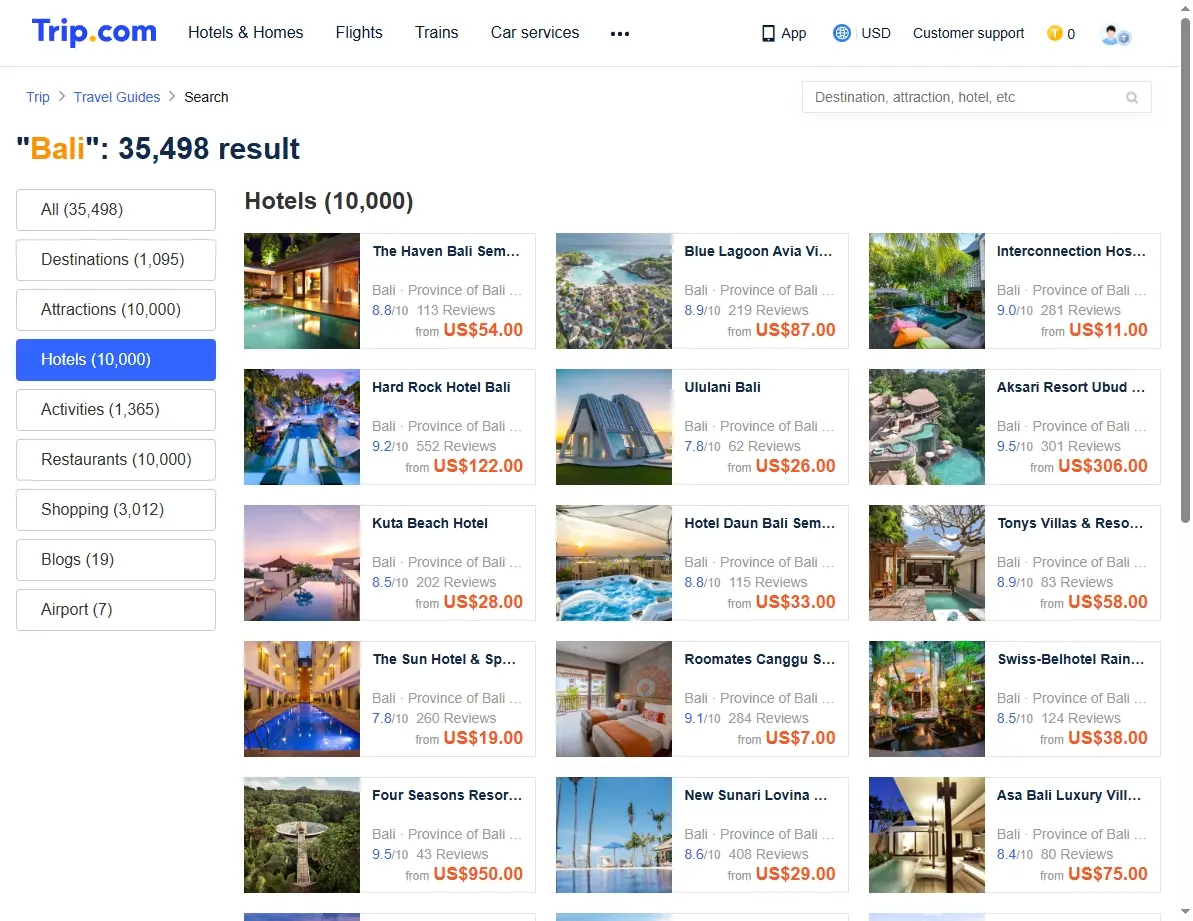Select the Airport (7) filter
1193x921 pixels.
[x=116, y=610]
